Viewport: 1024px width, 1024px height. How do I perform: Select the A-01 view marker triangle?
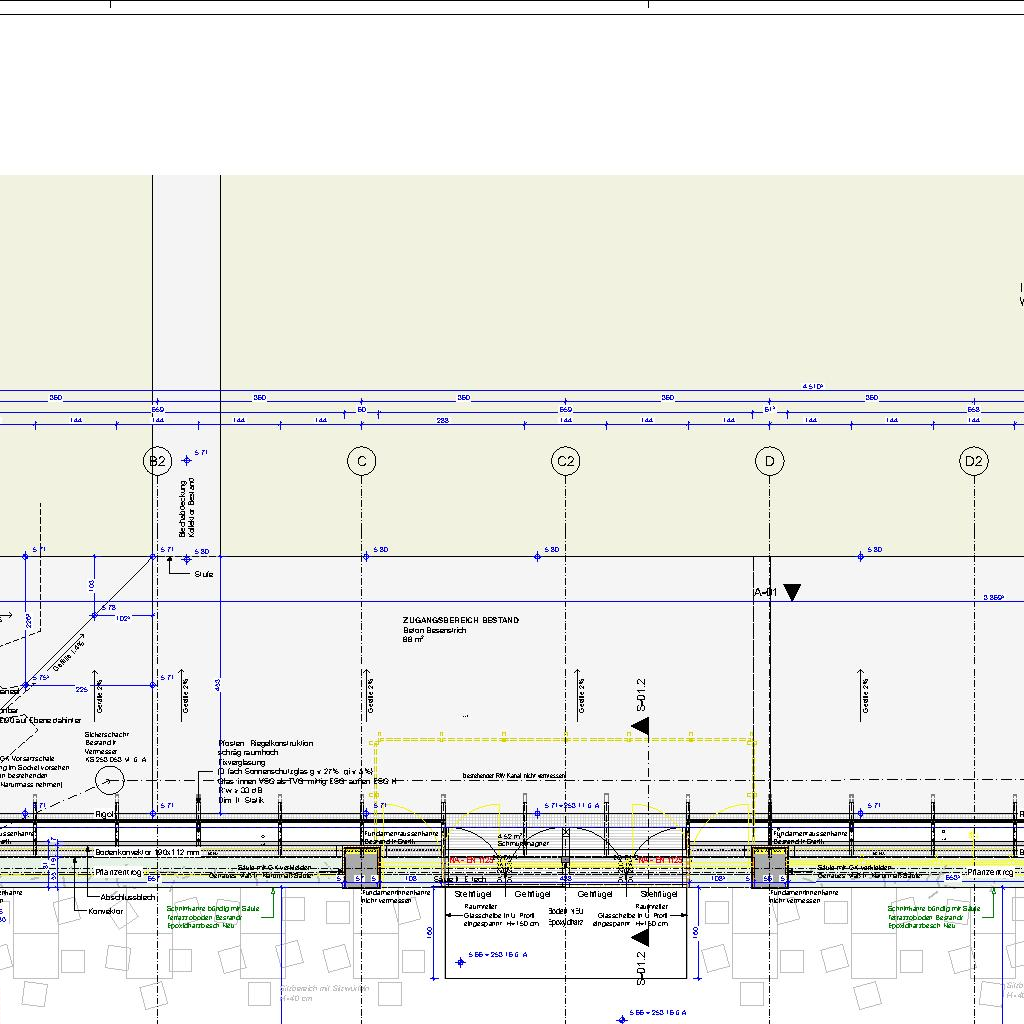click(x=792, y=592)
